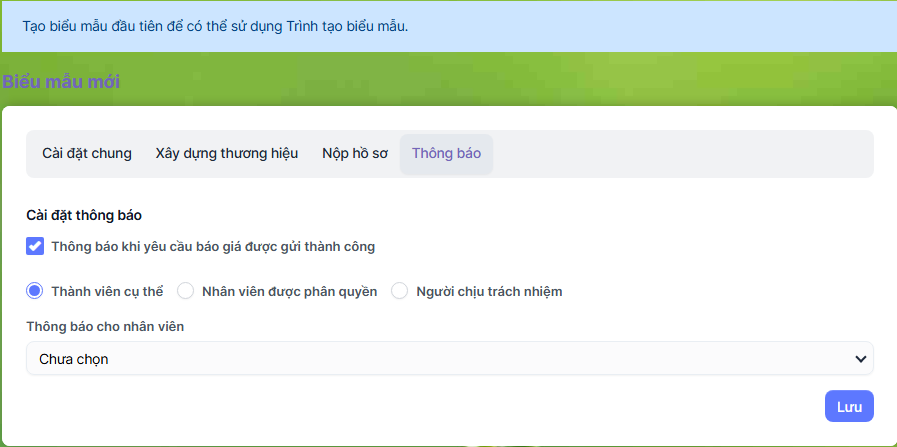Click the 'Người chịu trách nhiệm' label text
Viewport: 897px width, 447px height.
point(489,291)
